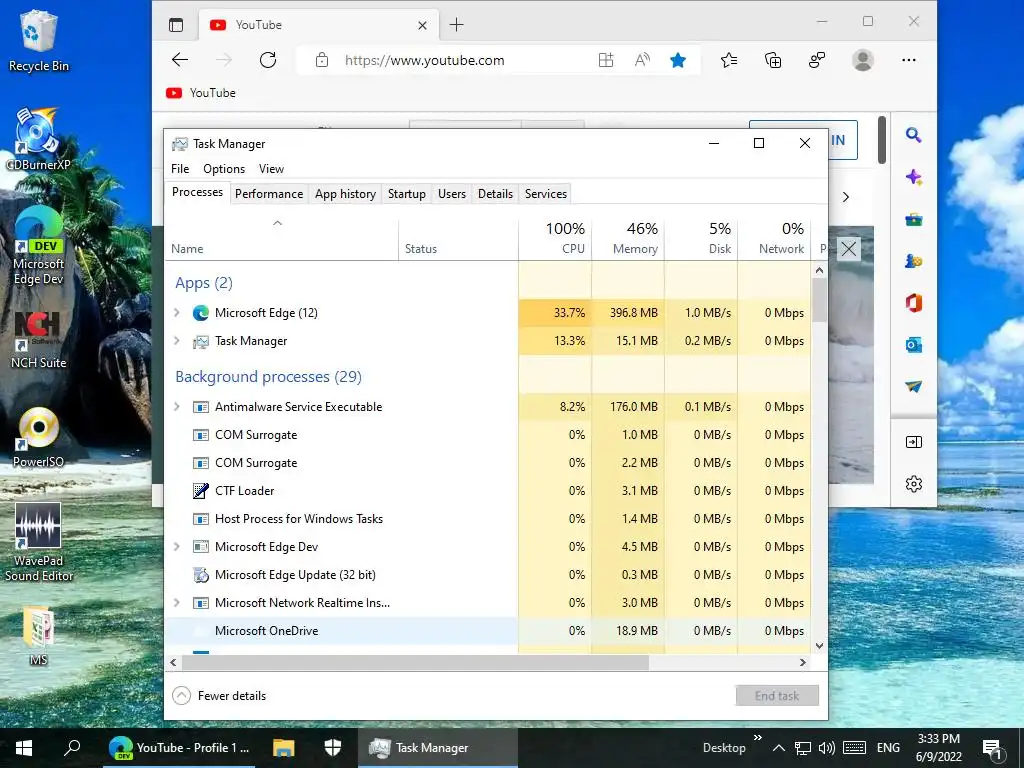Click the Edge sidebar hide panel icon

pyautogui.click(x=914, y=442)
